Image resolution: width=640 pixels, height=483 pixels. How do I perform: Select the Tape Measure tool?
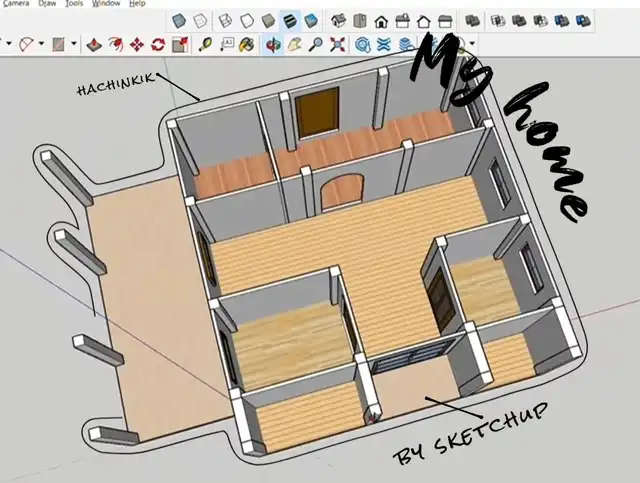click(205, 44)
